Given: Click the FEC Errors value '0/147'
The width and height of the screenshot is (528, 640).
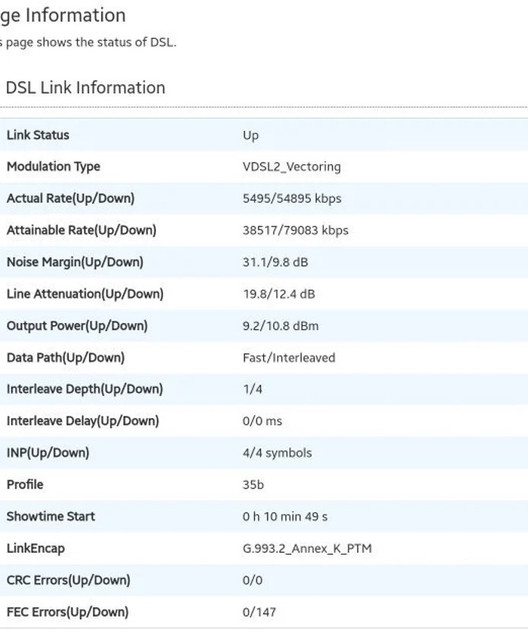Looking at the screenshot, I should click(x=259, y=612).
